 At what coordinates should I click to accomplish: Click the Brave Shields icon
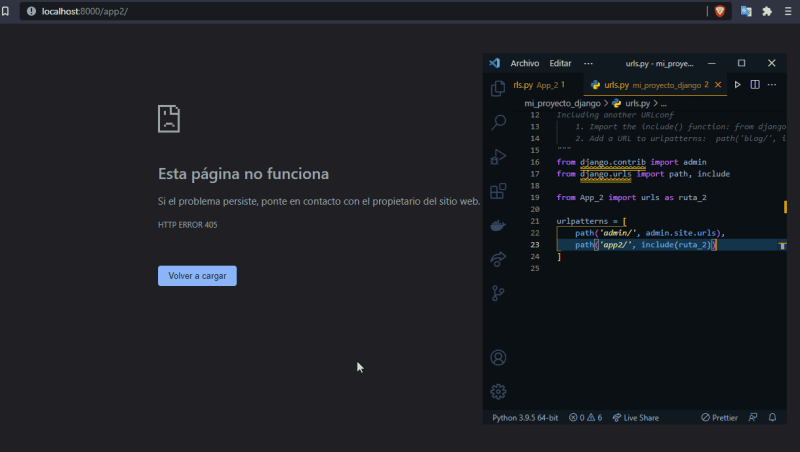[x=719, y=11]
